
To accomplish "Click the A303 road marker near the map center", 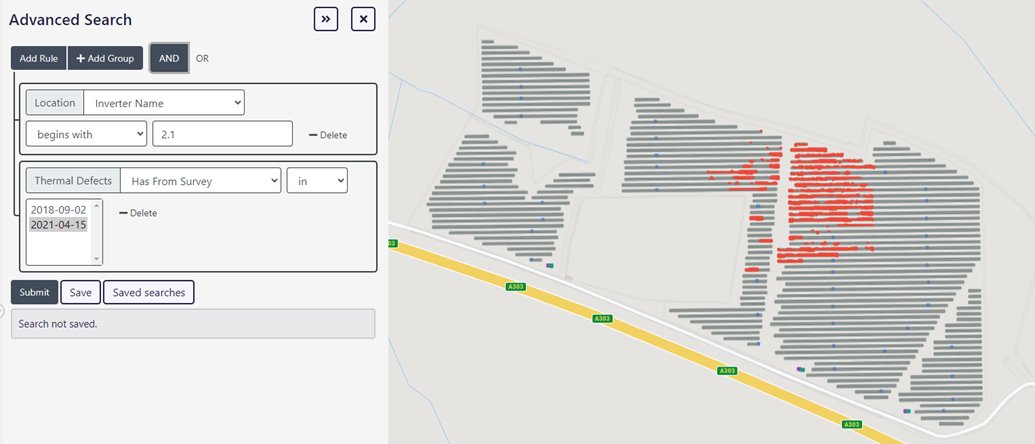I will pos(602,319).
